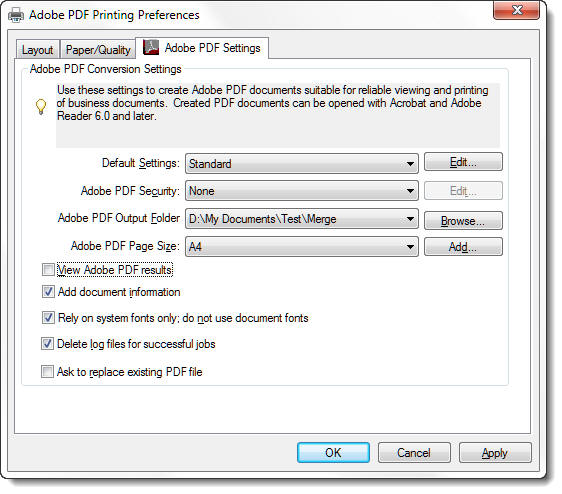562x494 pixels.
Task: Click Browse to choose output folder
Action: tap(463, 220)
